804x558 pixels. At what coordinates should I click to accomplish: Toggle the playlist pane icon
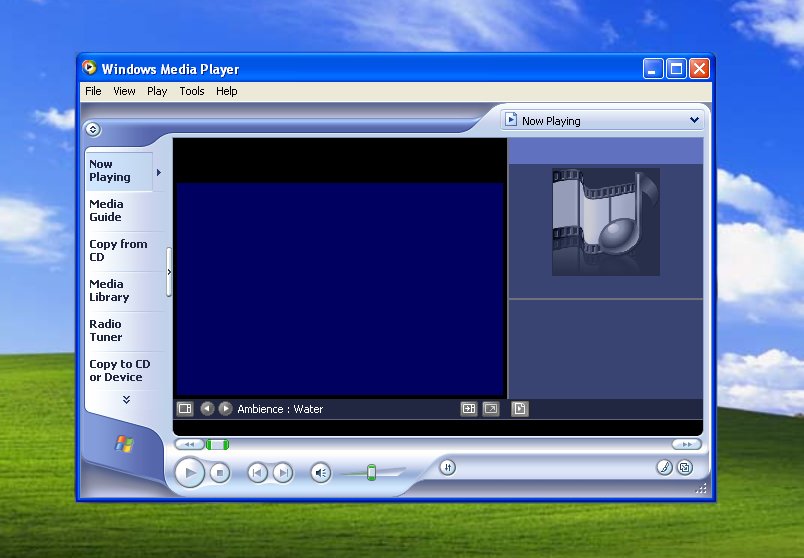[x=519, y=409]
